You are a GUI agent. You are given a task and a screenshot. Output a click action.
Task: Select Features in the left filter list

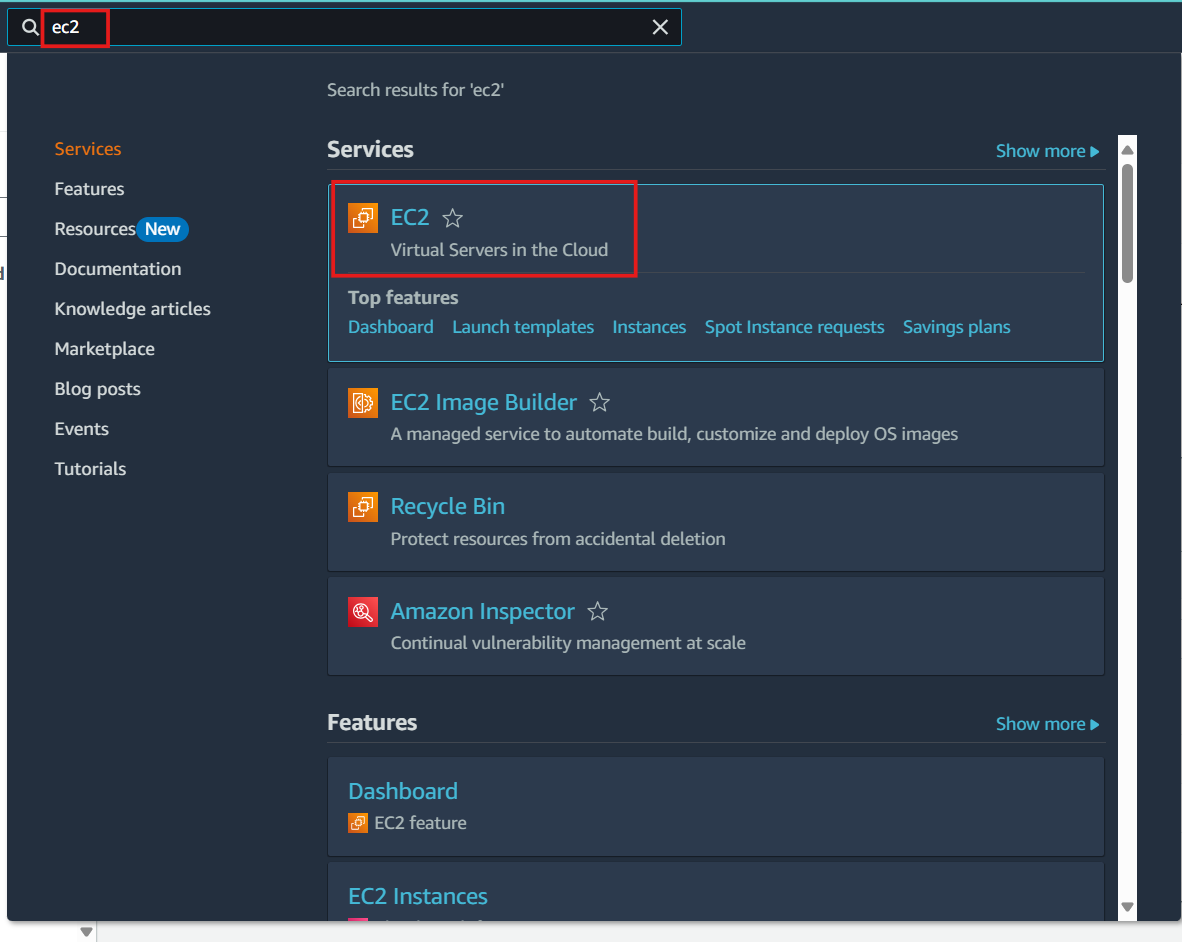pyautogui.click(x=89, y=188)
